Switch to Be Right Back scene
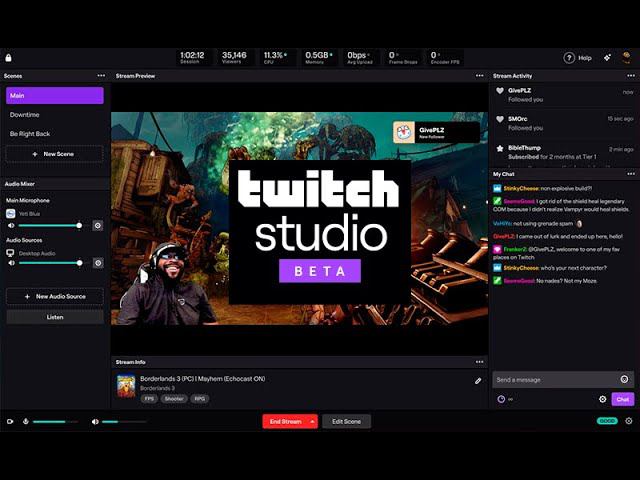640x480 pixels. (x=55, y=134)
